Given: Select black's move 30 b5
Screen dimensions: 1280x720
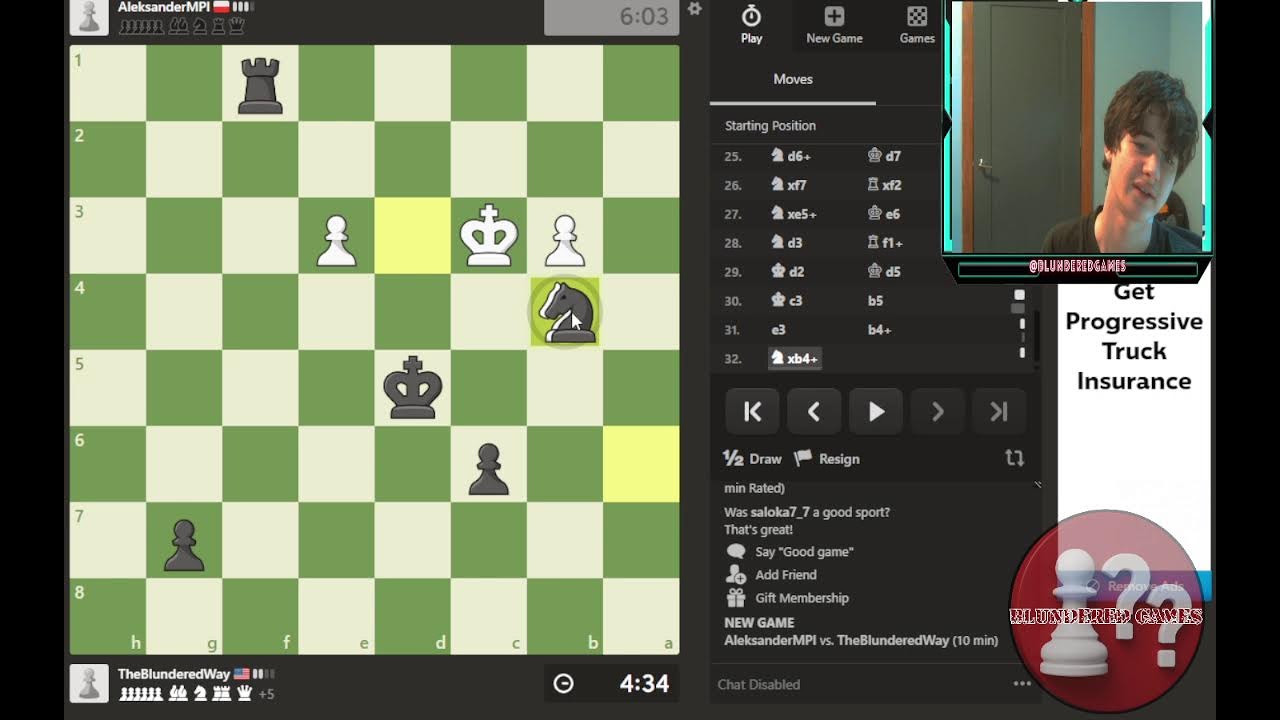Looking at the screenshot, I should pos(876,301).
